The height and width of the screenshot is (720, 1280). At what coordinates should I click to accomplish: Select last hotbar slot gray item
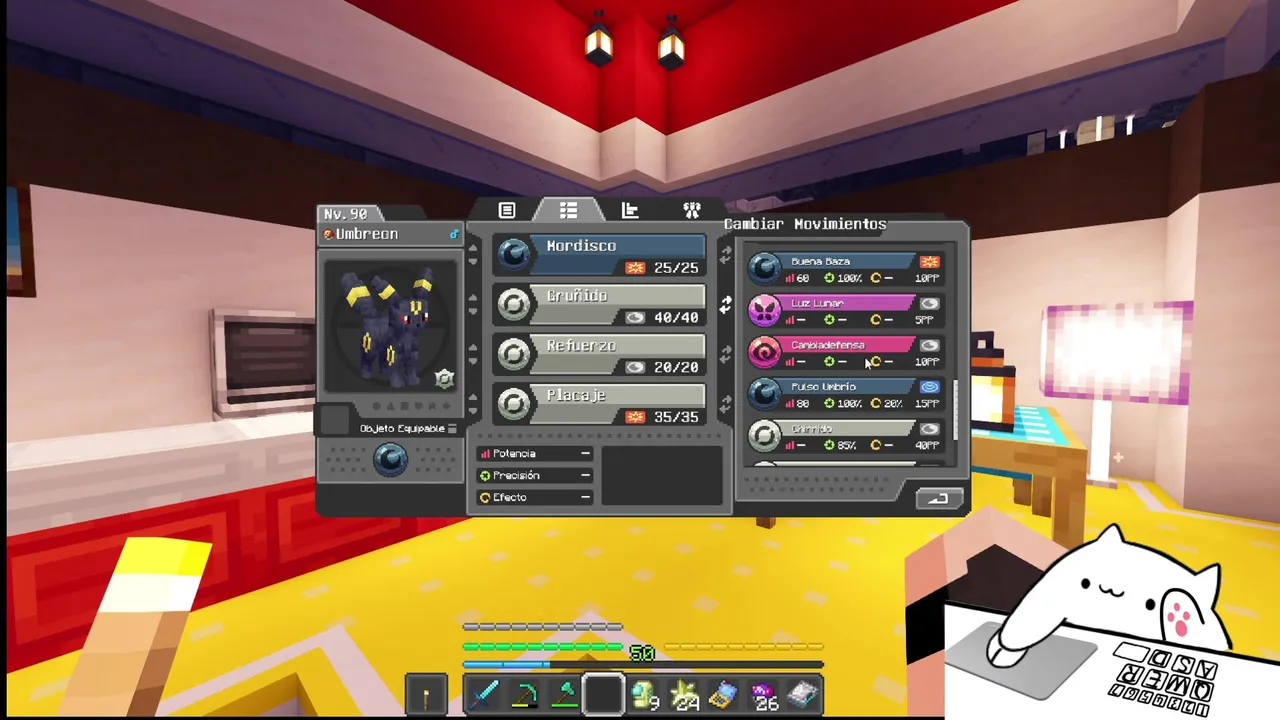tap(804, 694)
